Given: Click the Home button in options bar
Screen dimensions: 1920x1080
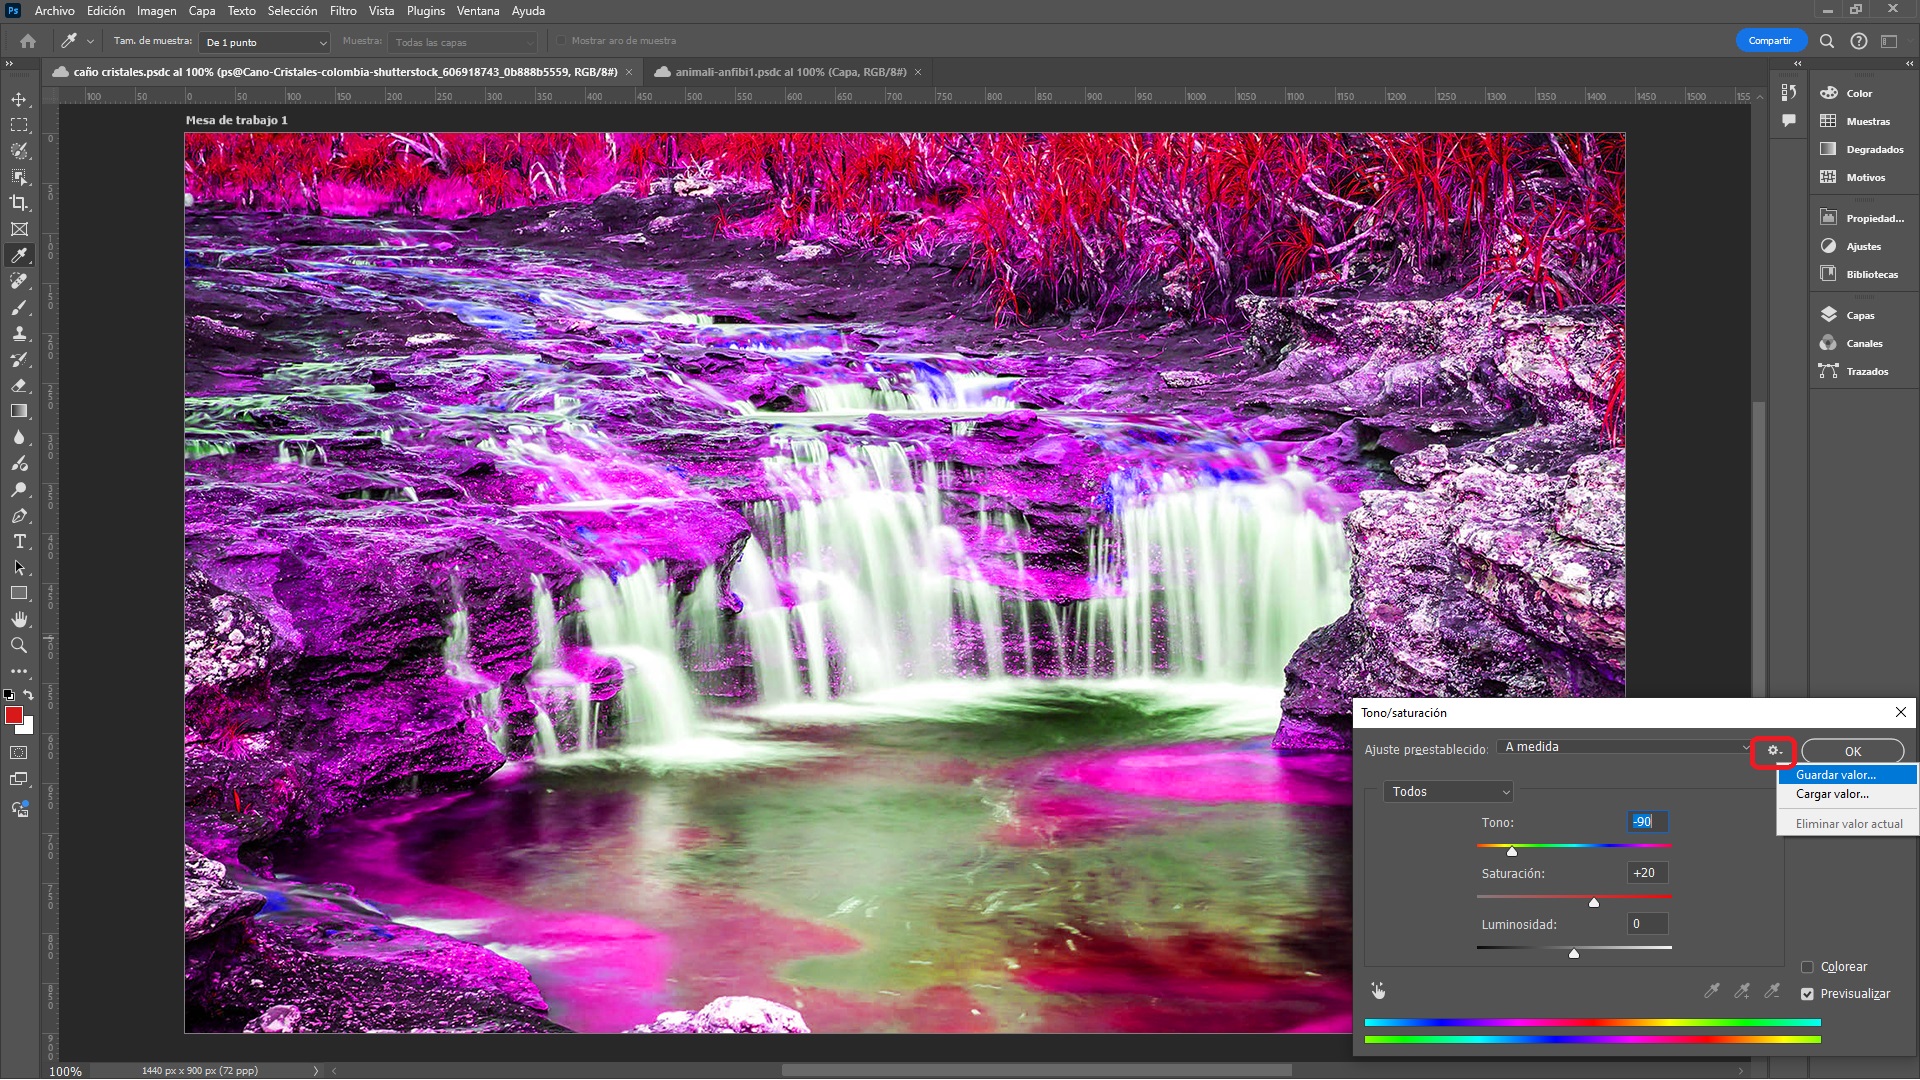Looking at the screenshot, I should (28, 41).
